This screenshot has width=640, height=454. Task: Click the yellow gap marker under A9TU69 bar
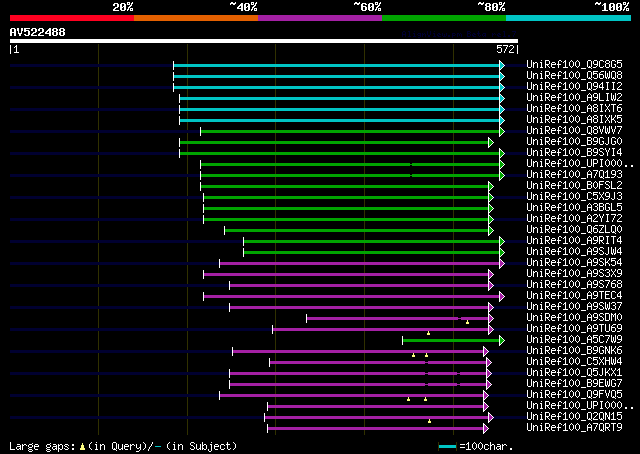428,333
